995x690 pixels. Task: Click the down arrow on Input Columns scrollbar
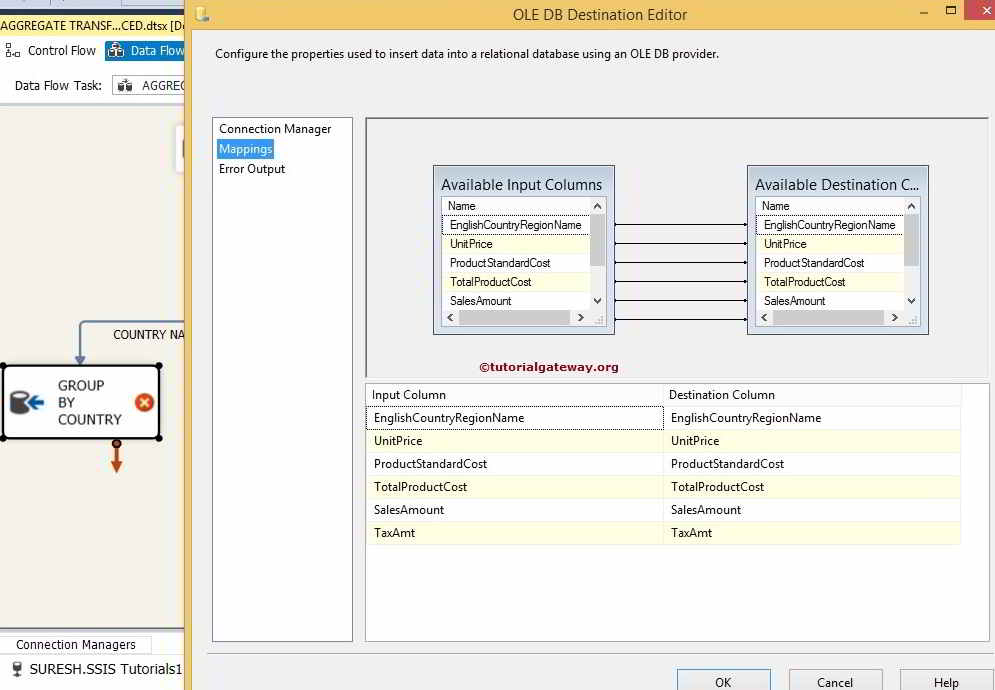click(596, 300)
